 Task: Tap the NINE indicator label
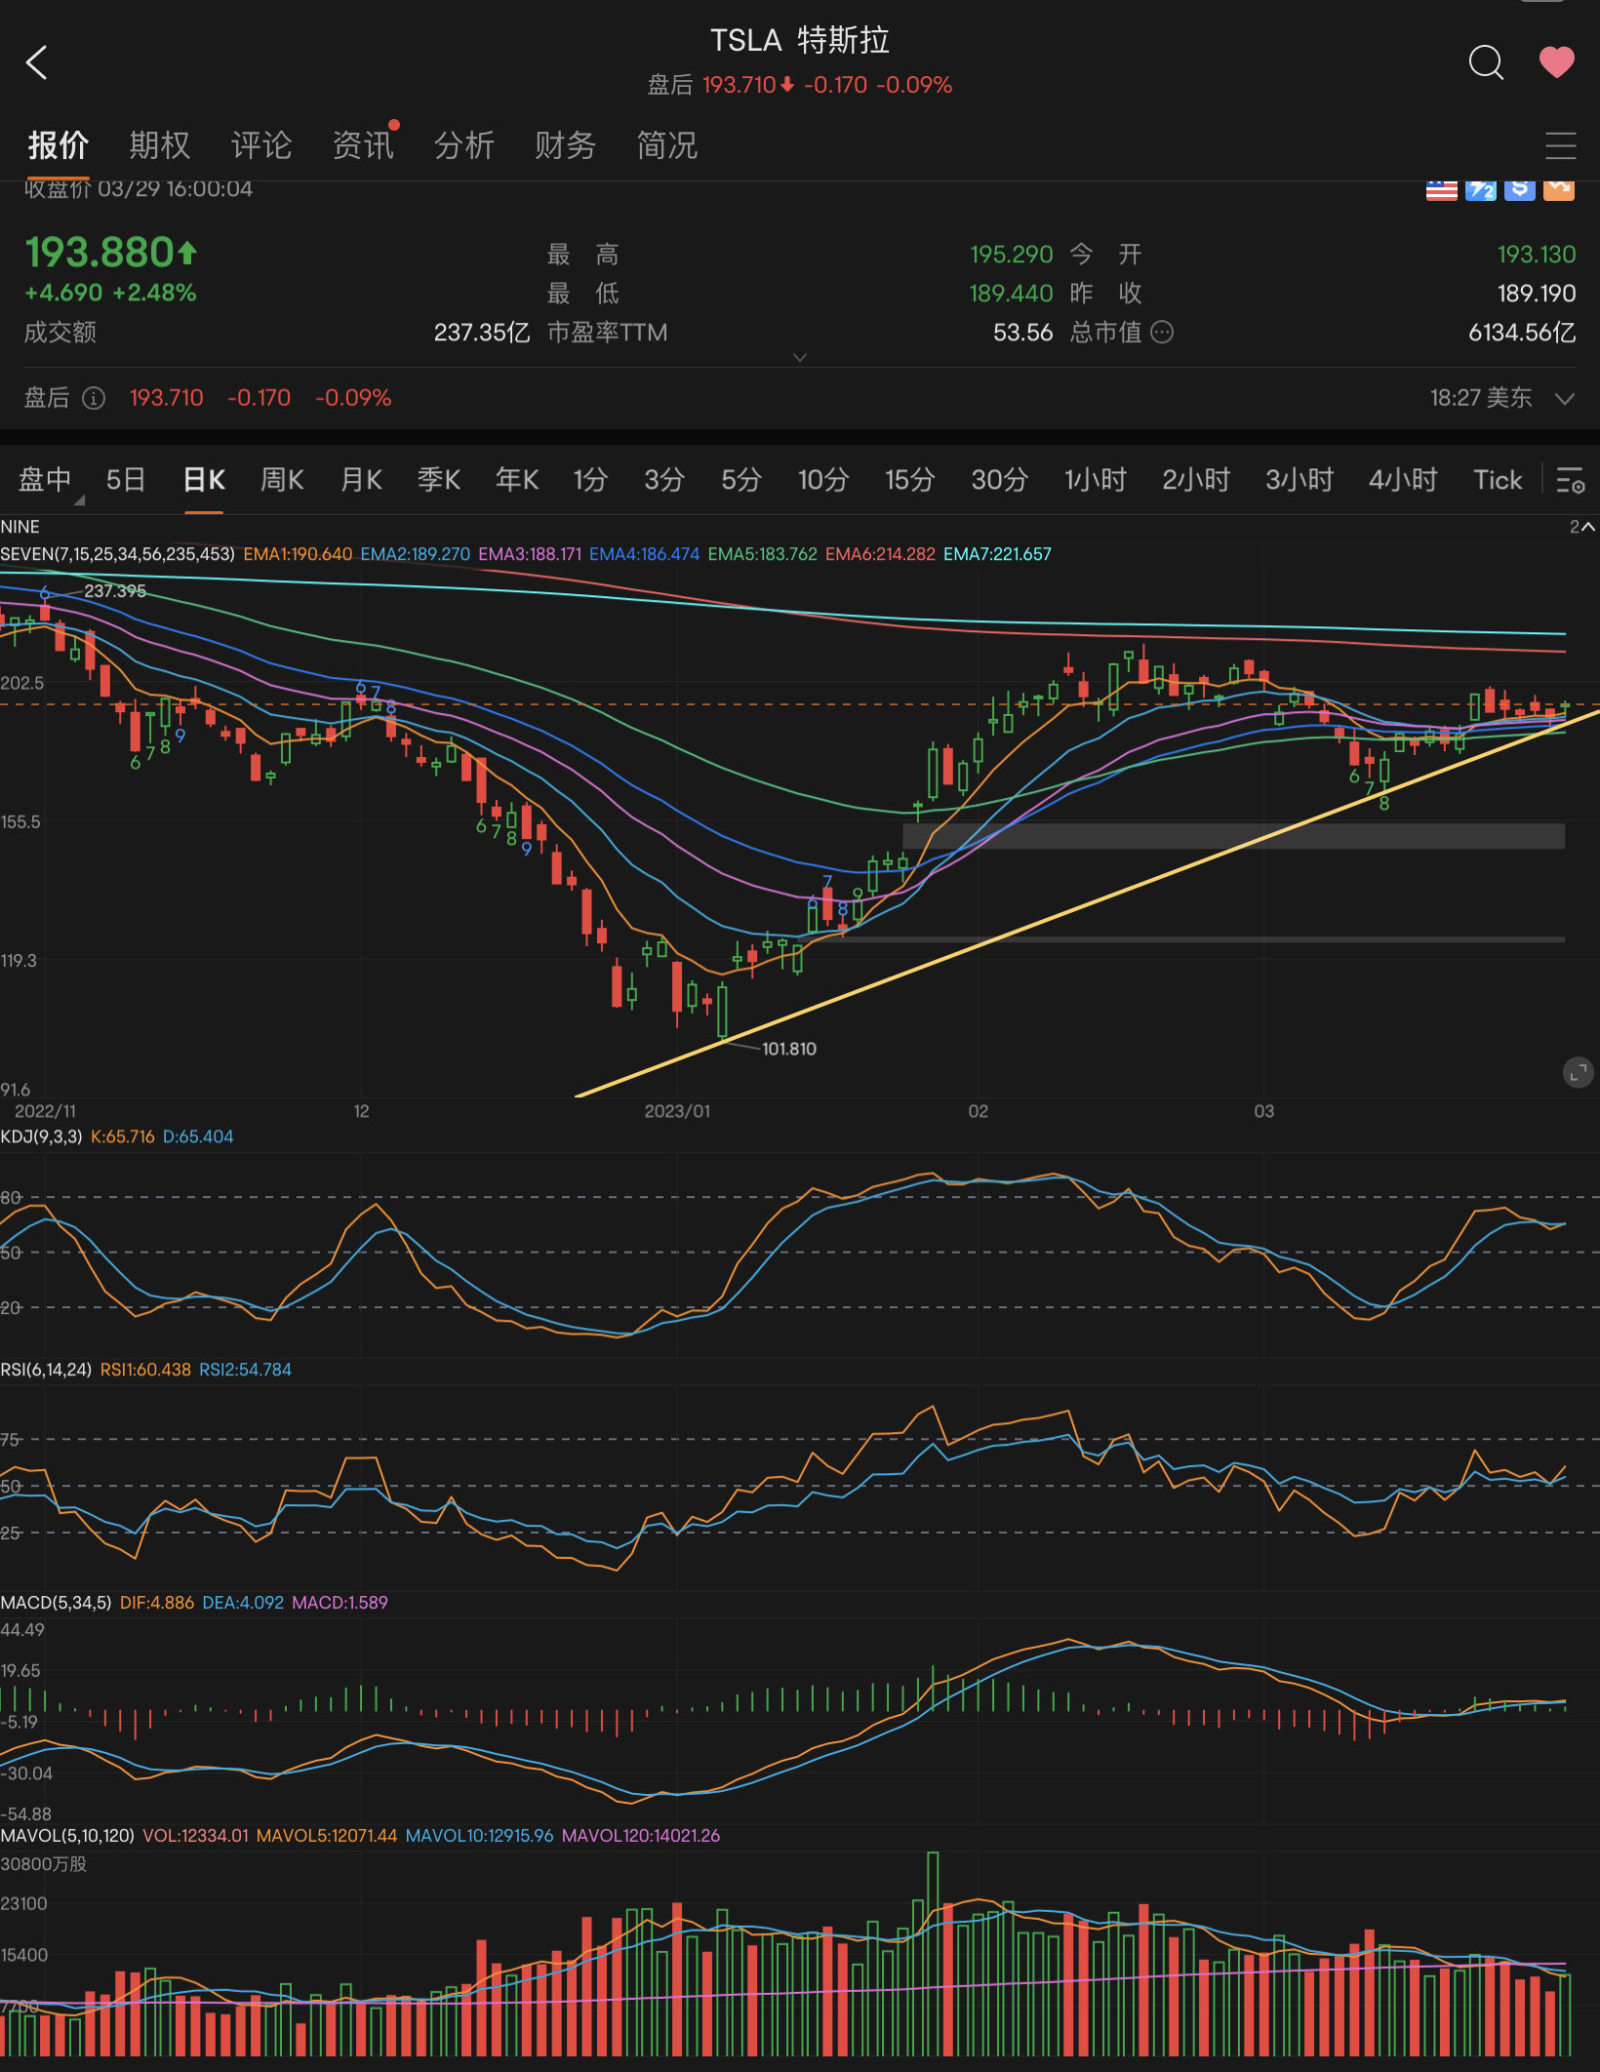pos(20,527)
